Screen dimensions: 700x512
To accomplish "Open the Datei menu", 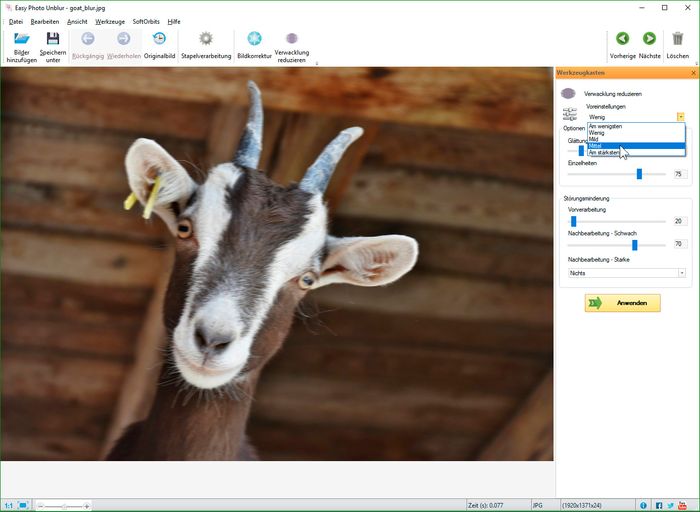I will click(15, 21).
